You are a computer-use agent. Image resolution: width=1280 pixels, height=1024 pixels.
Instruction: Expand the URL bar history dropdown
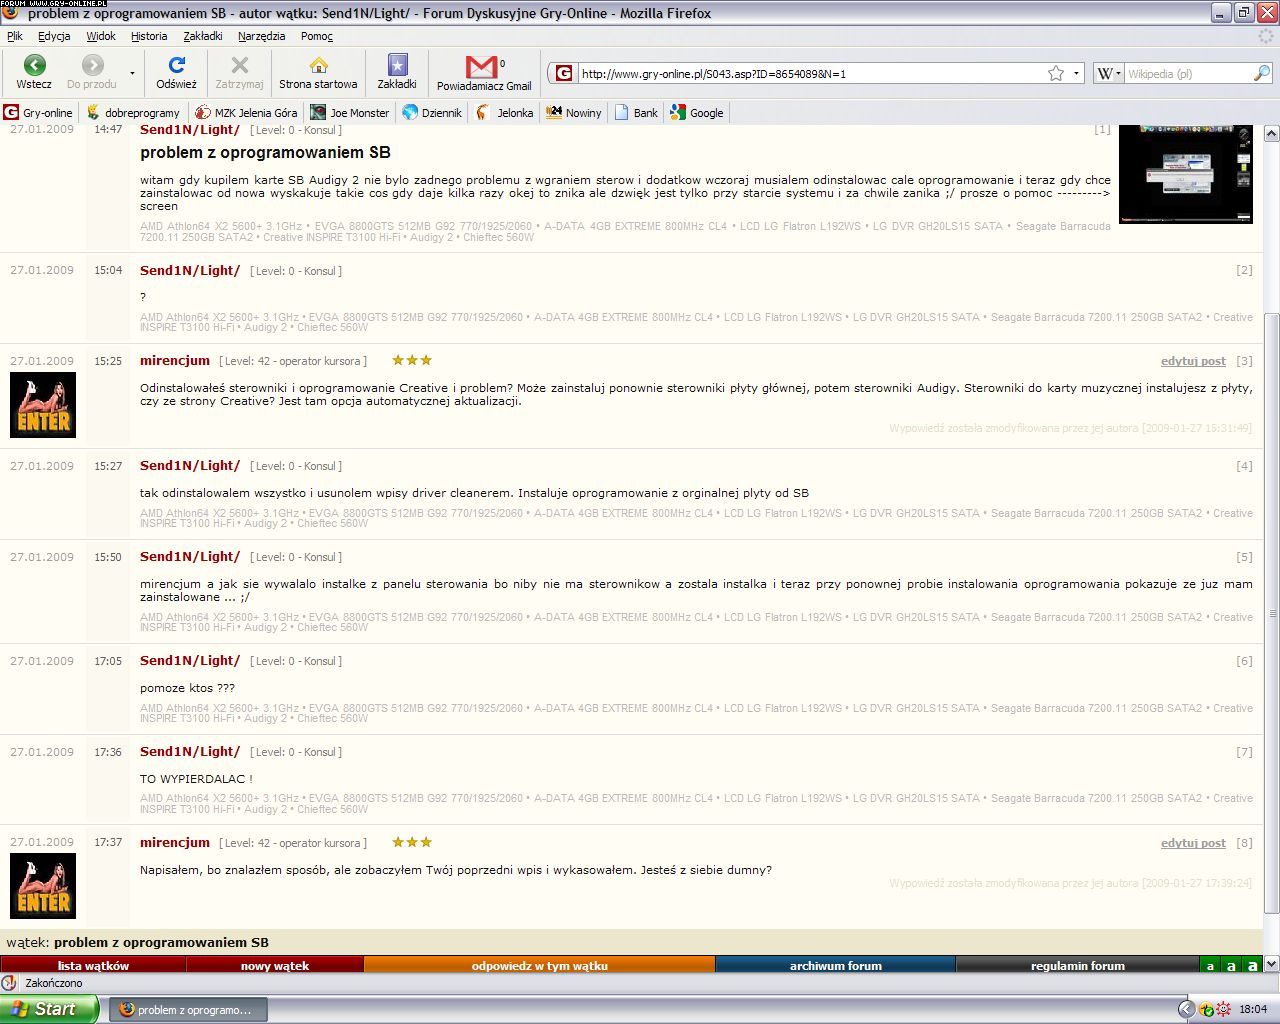(1077, 73)
